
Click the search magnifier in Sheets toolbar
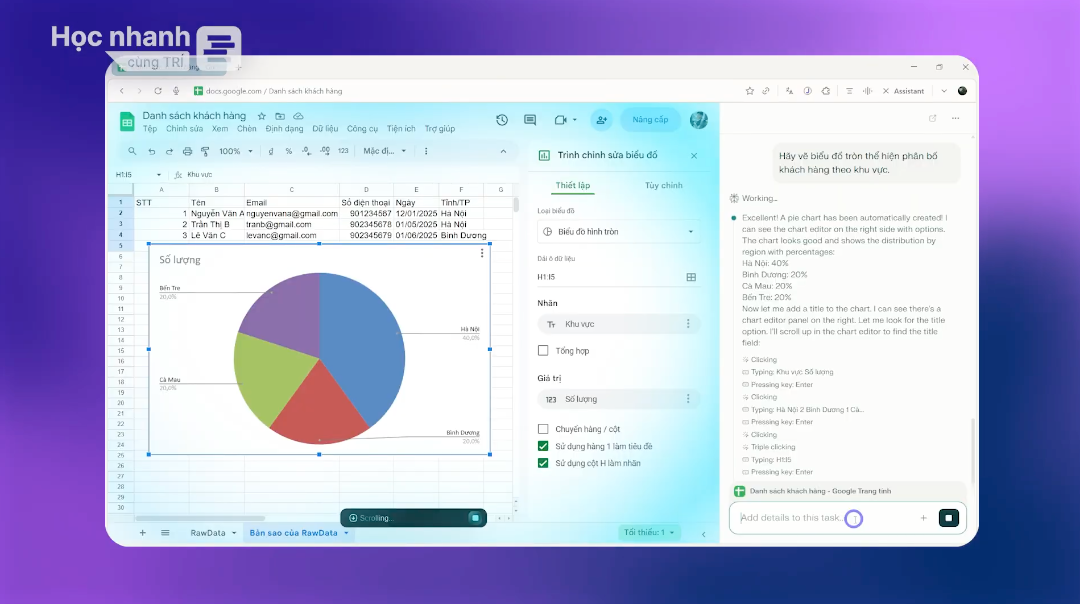pos(132,151)
